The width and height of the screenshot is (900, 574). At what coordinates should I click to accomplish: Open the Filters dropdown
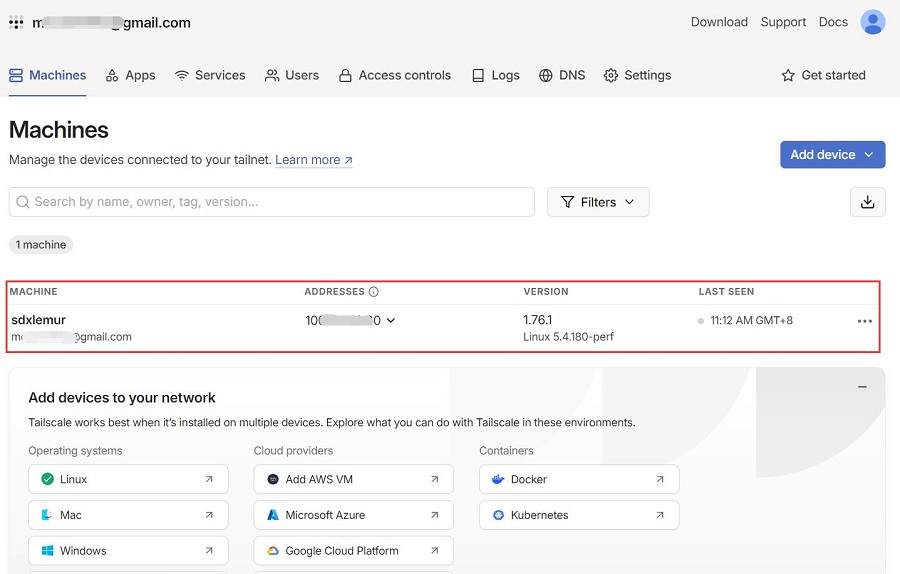click(598, 201)
